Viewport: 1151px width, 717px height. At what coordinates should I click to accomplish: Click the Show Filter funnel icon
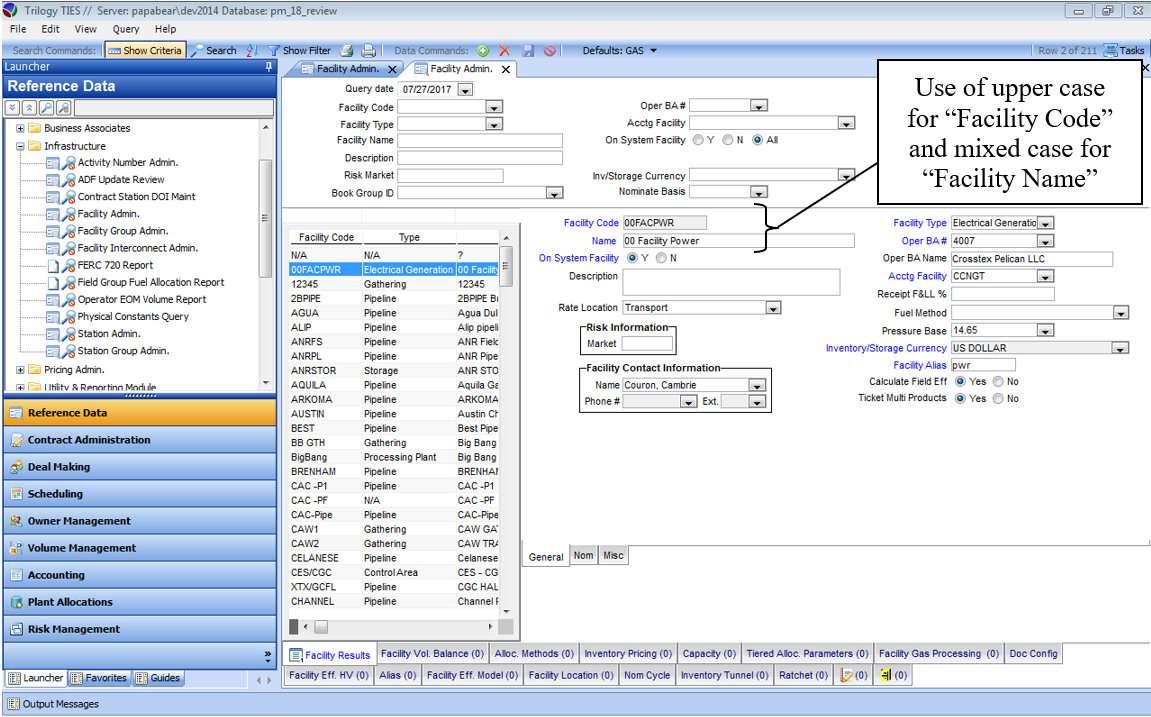tap(272, 50)
